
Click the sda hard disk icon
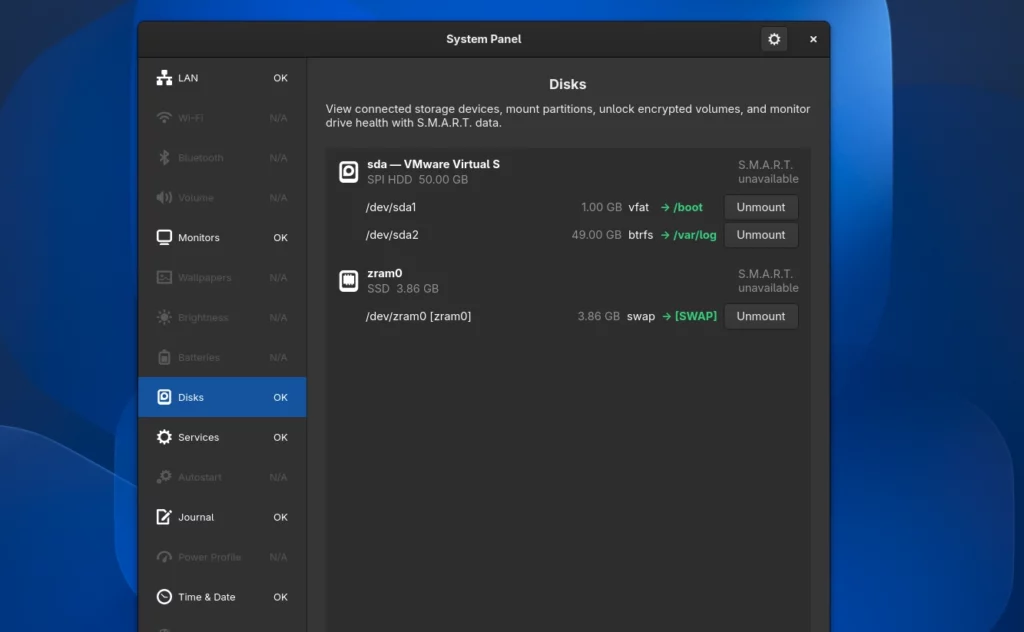coord(349,172)
